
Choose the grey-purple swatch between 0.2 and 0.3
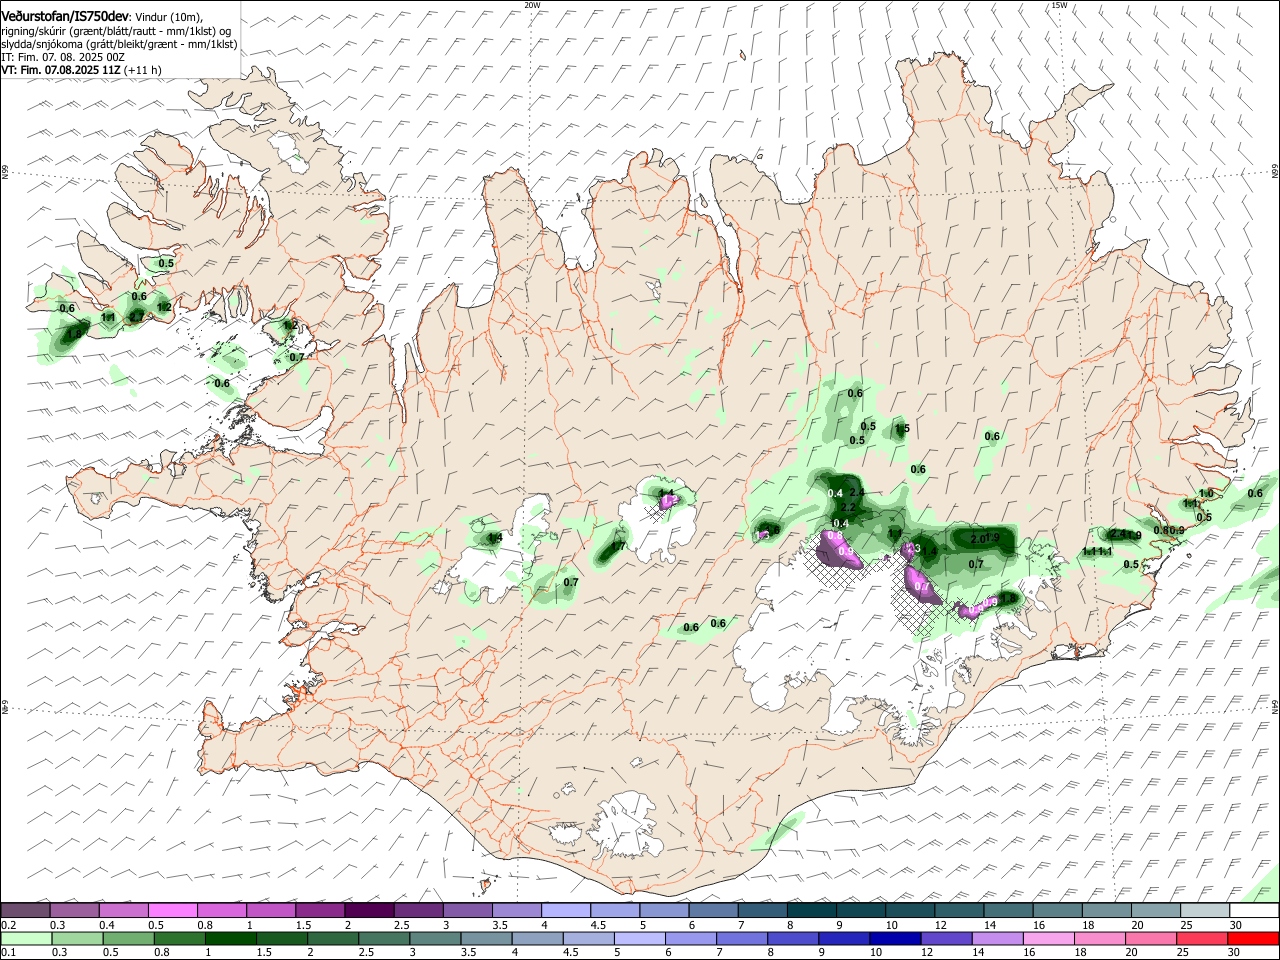tap(26, 910)
